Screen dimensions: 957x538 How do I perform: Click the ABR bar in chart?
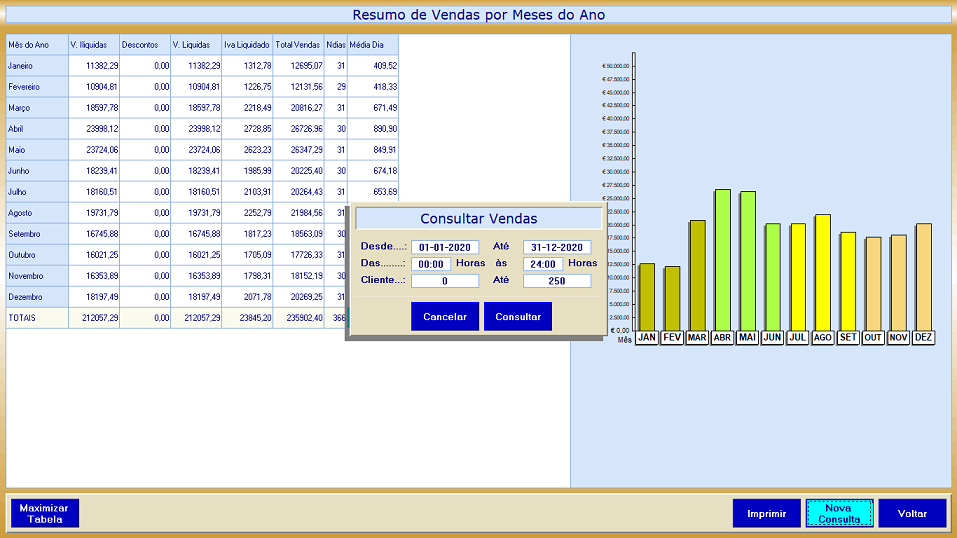(x=722, y=260)
